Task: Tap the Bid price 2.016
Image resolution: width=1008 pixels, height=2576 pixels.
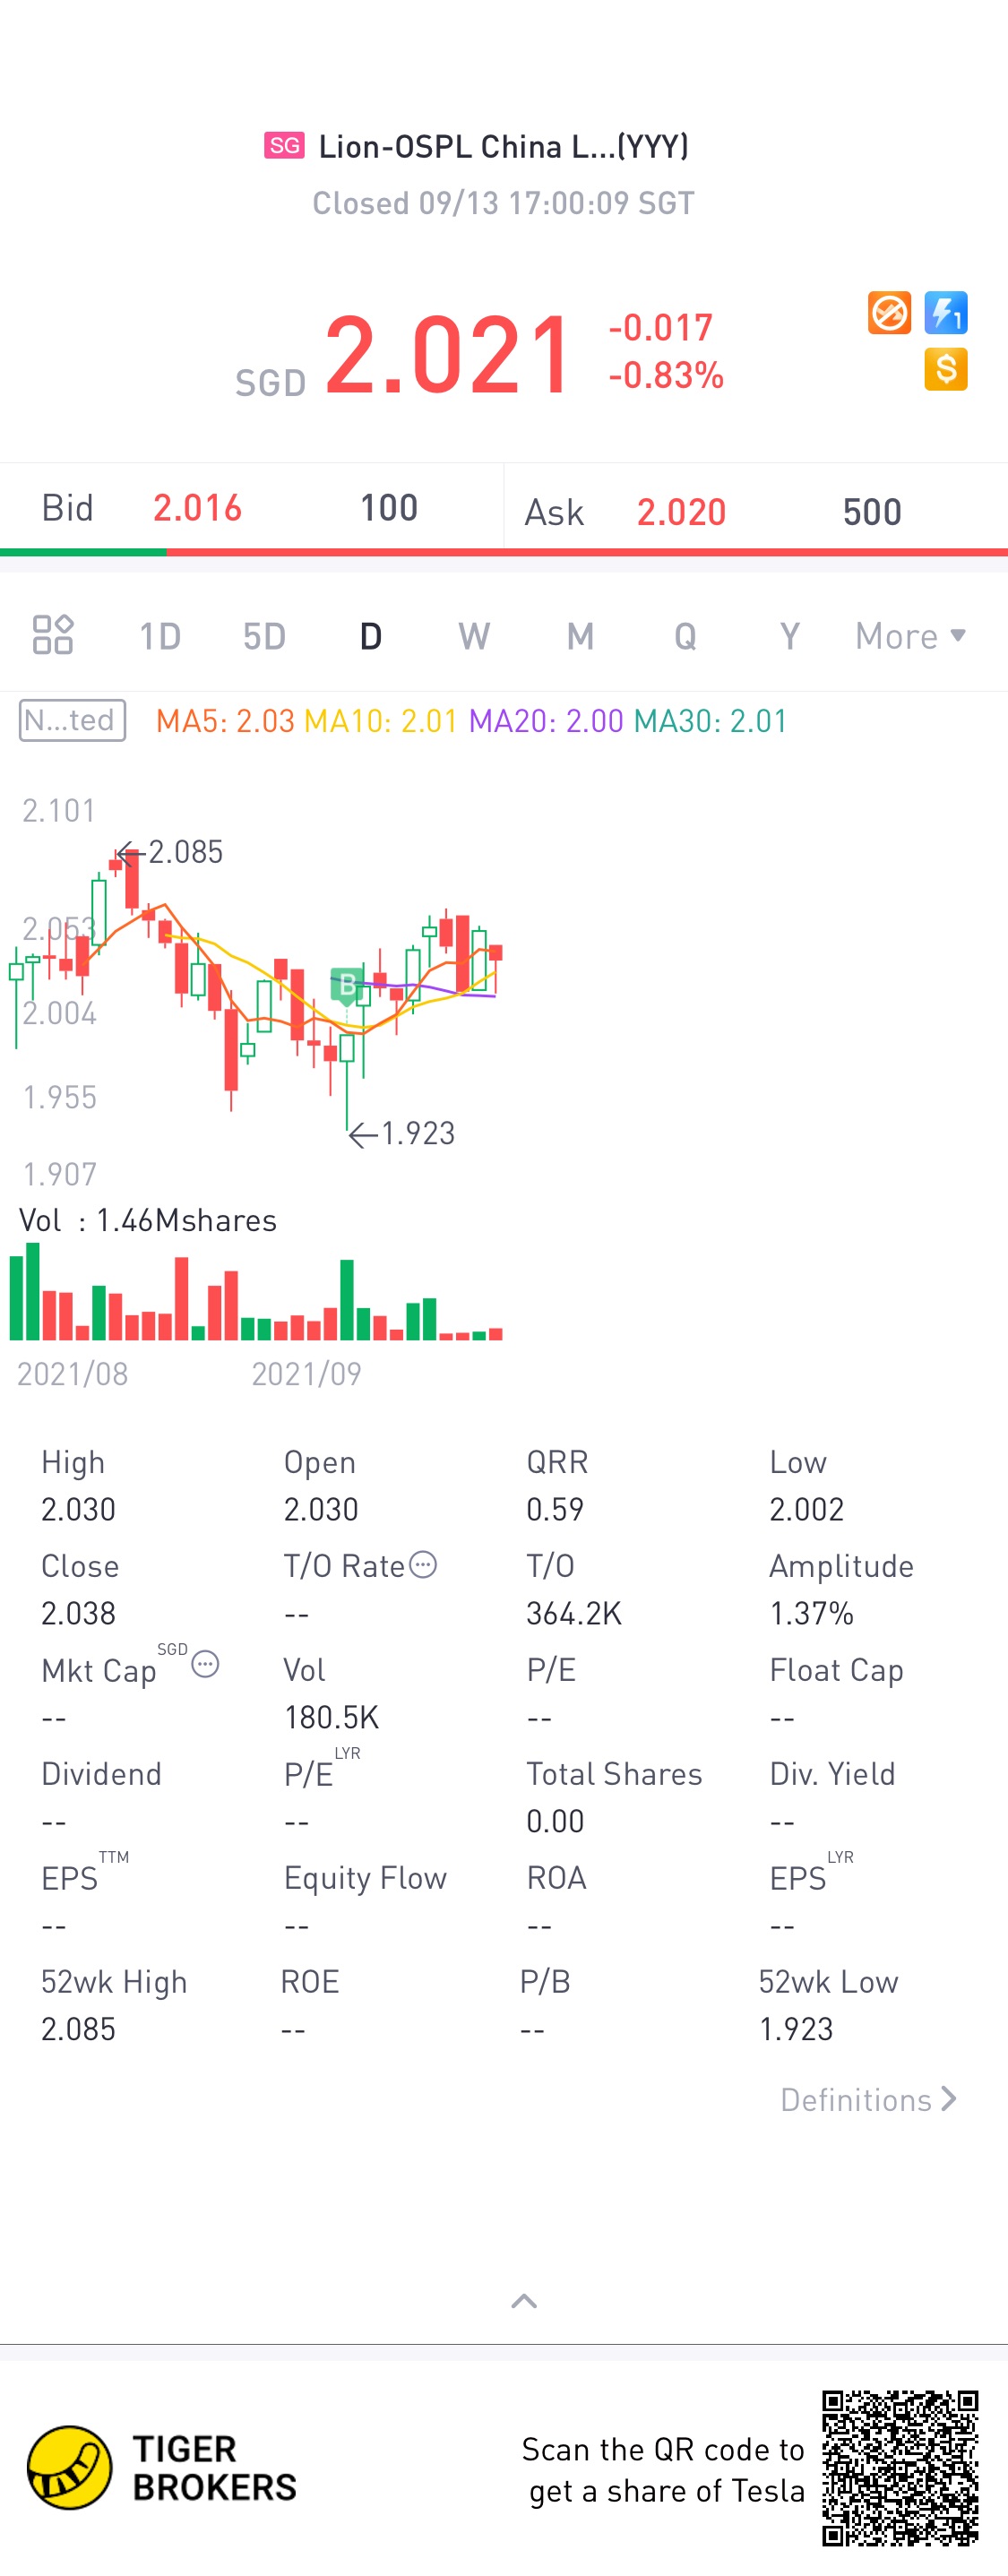Action: [197, 508]
